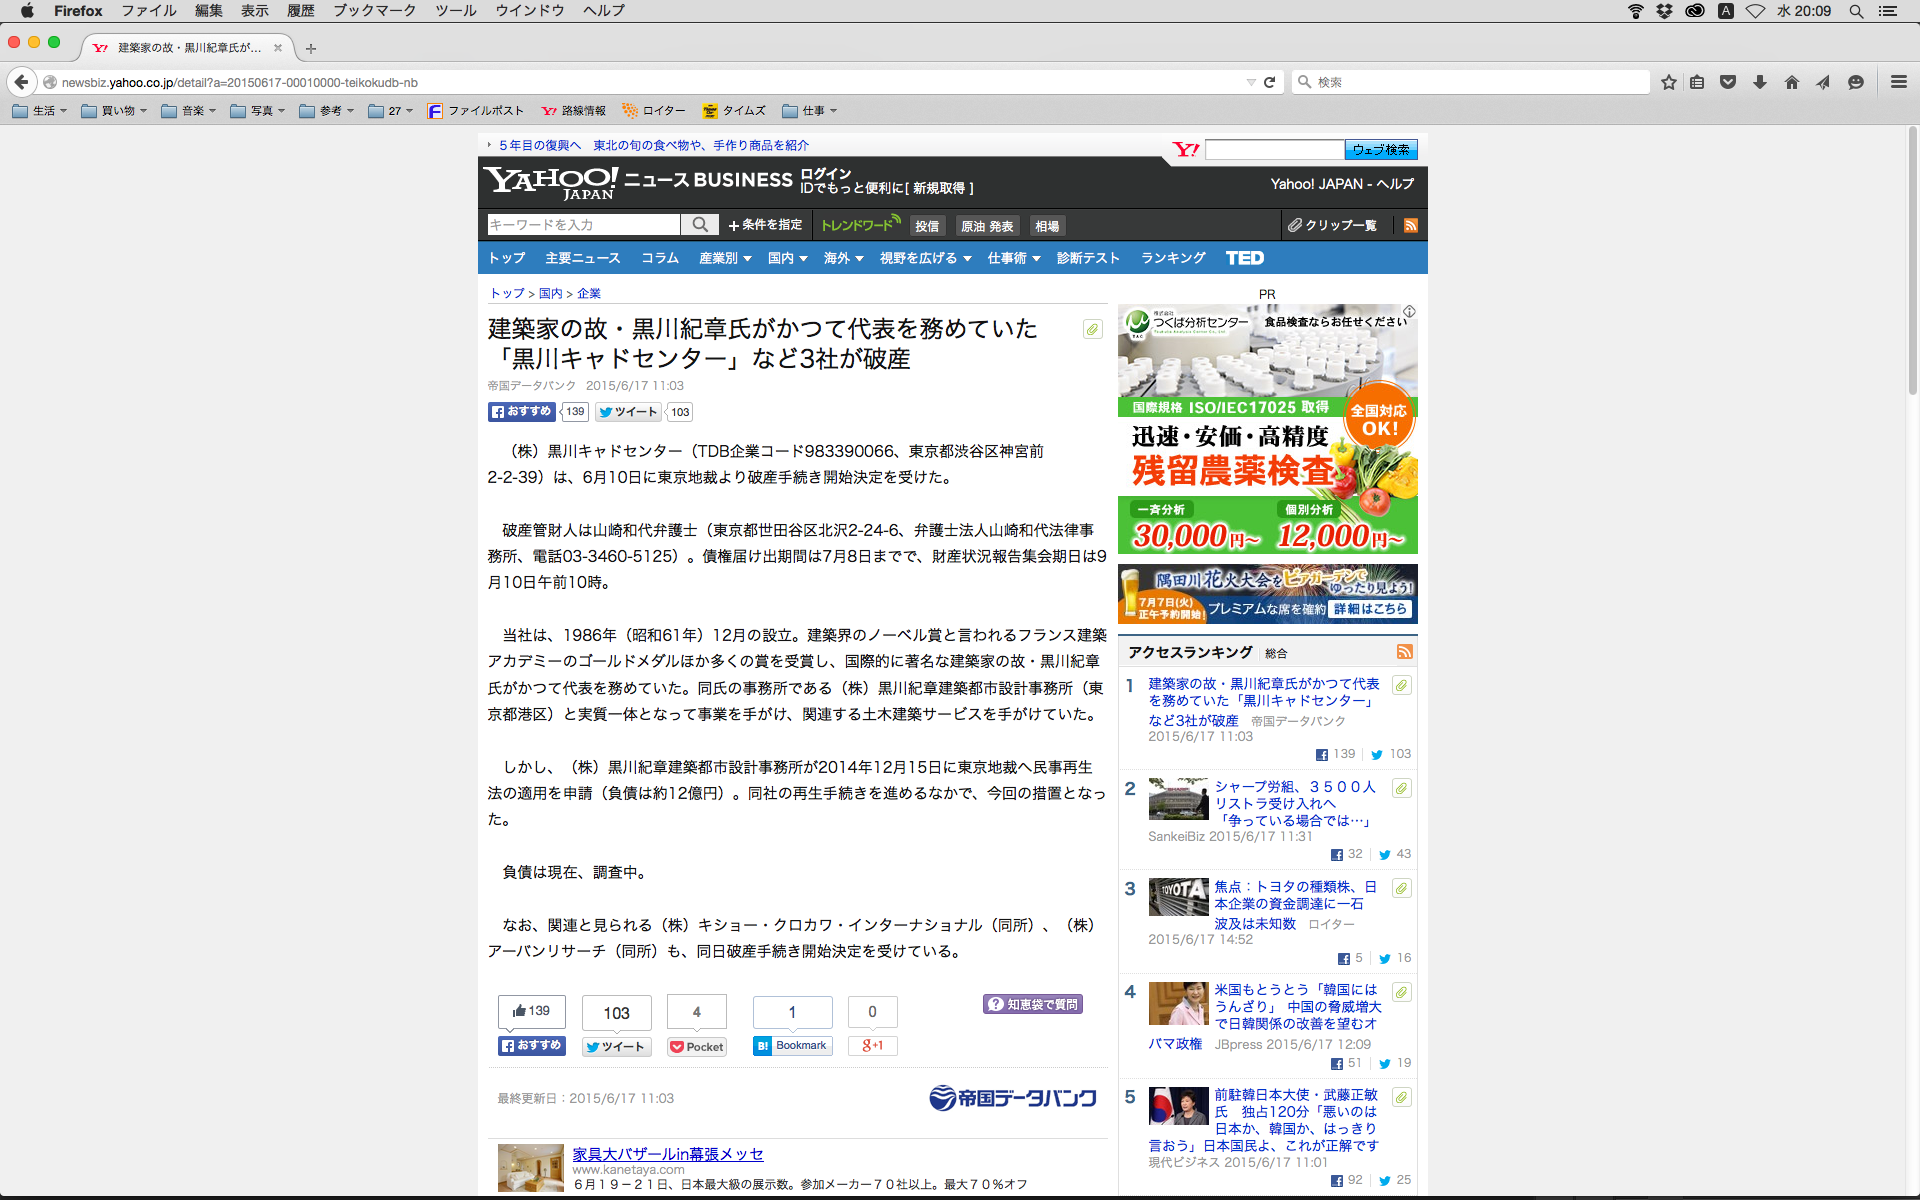Viewport: 1920px width, 1200px height.
Task: Toggle clip on ranking item 2 Sharp article
Action: click(x=1401, y=789)
